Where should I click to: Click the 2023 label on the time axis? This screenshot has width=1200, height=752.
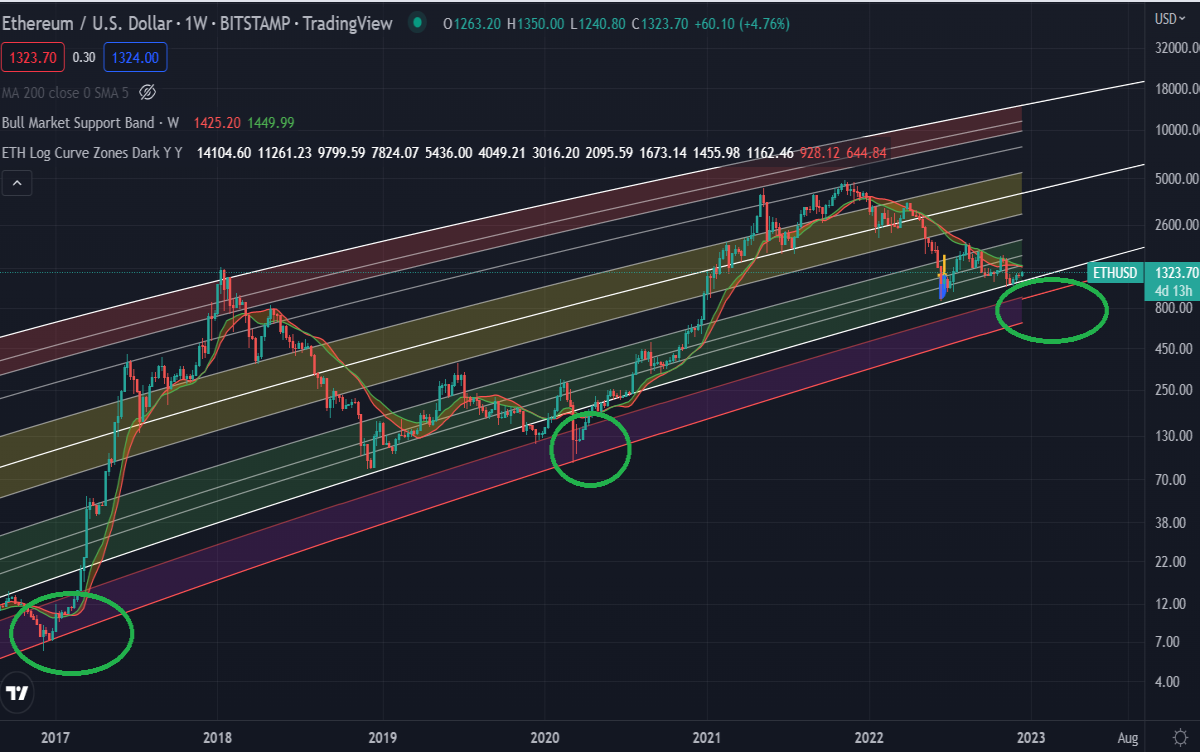click(x=1032, y=738)
